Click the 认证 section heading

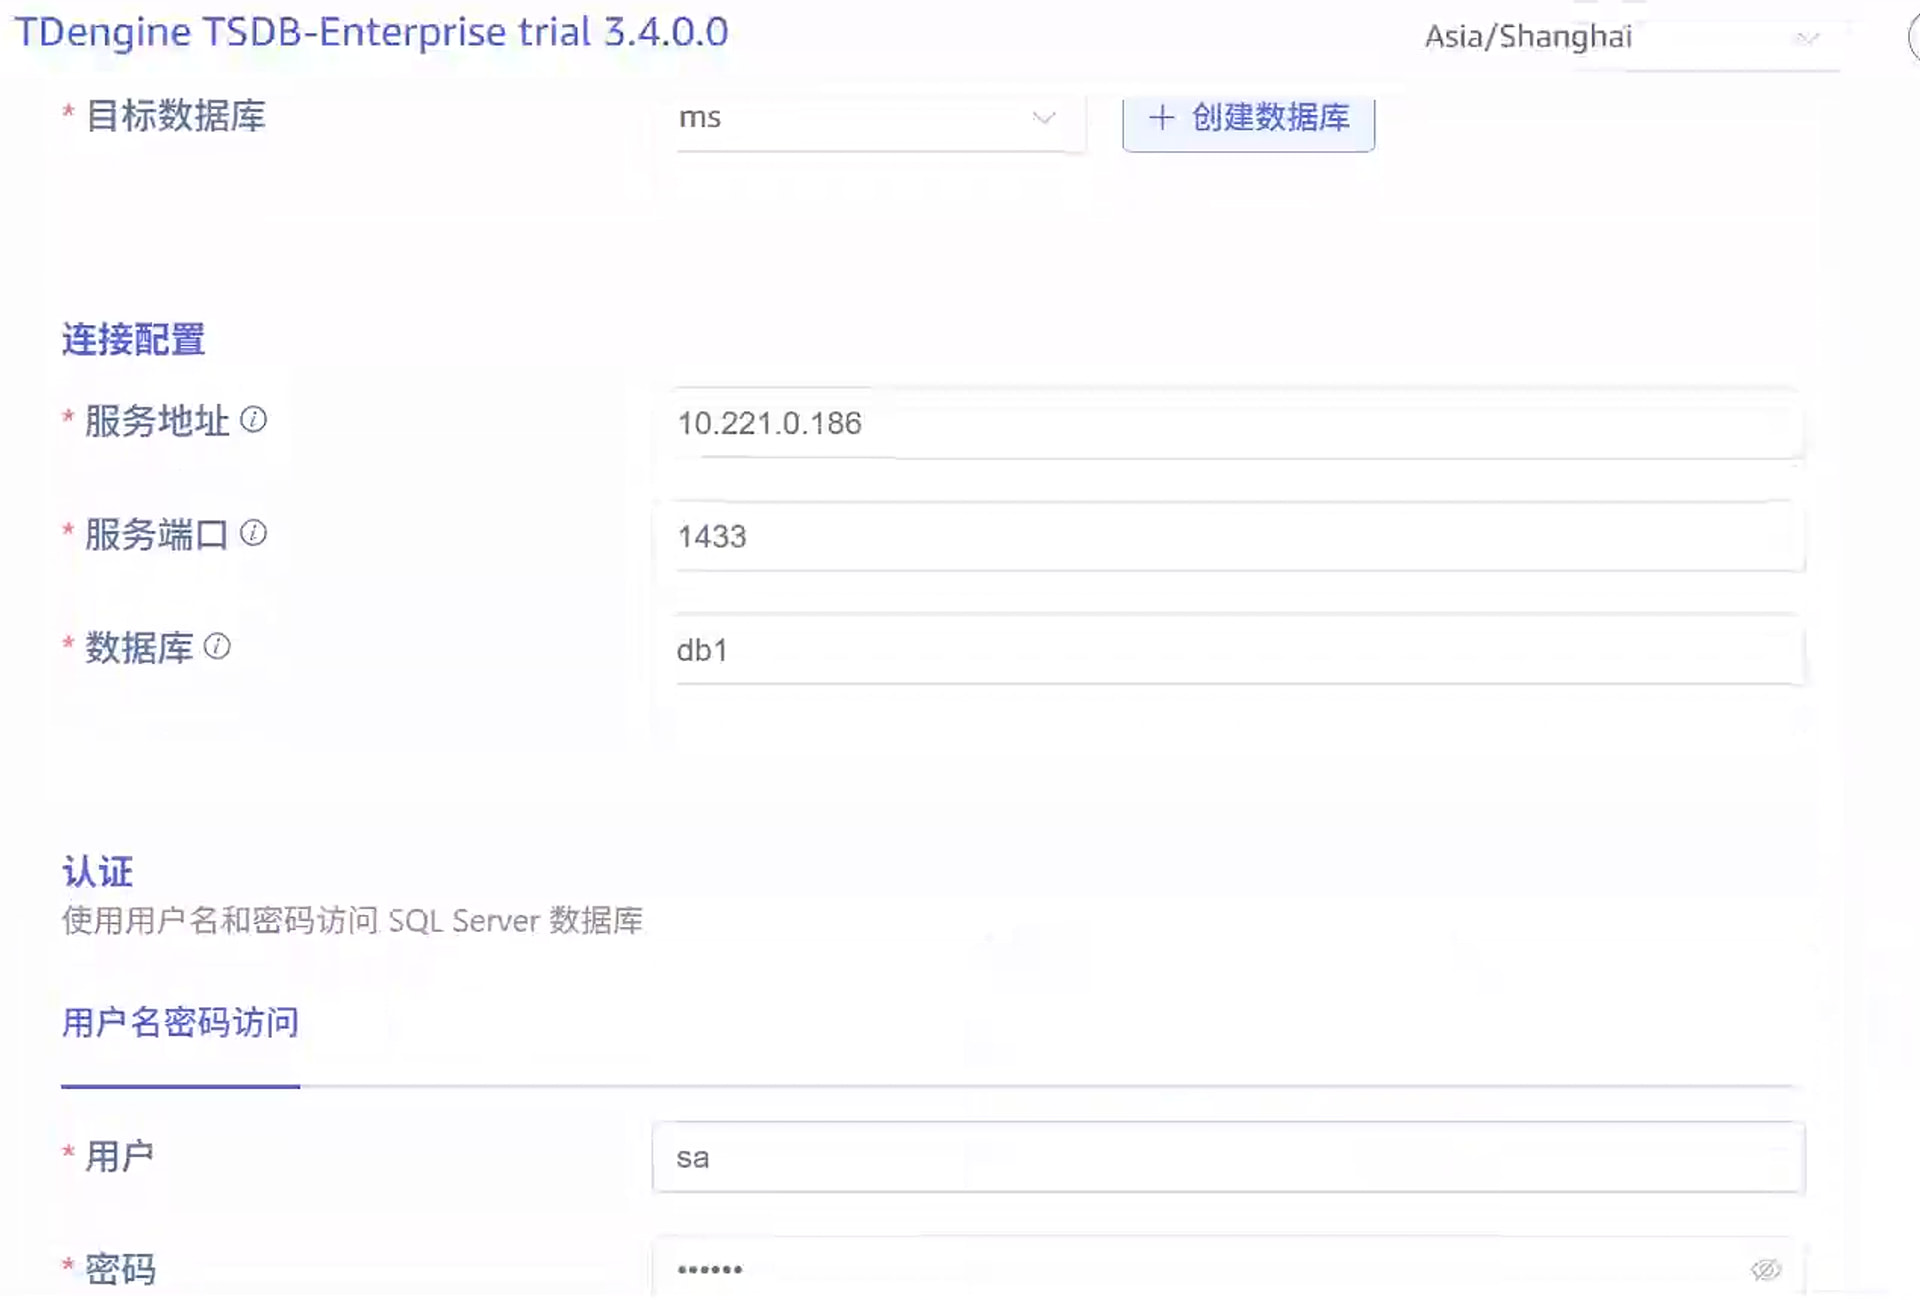97,872
